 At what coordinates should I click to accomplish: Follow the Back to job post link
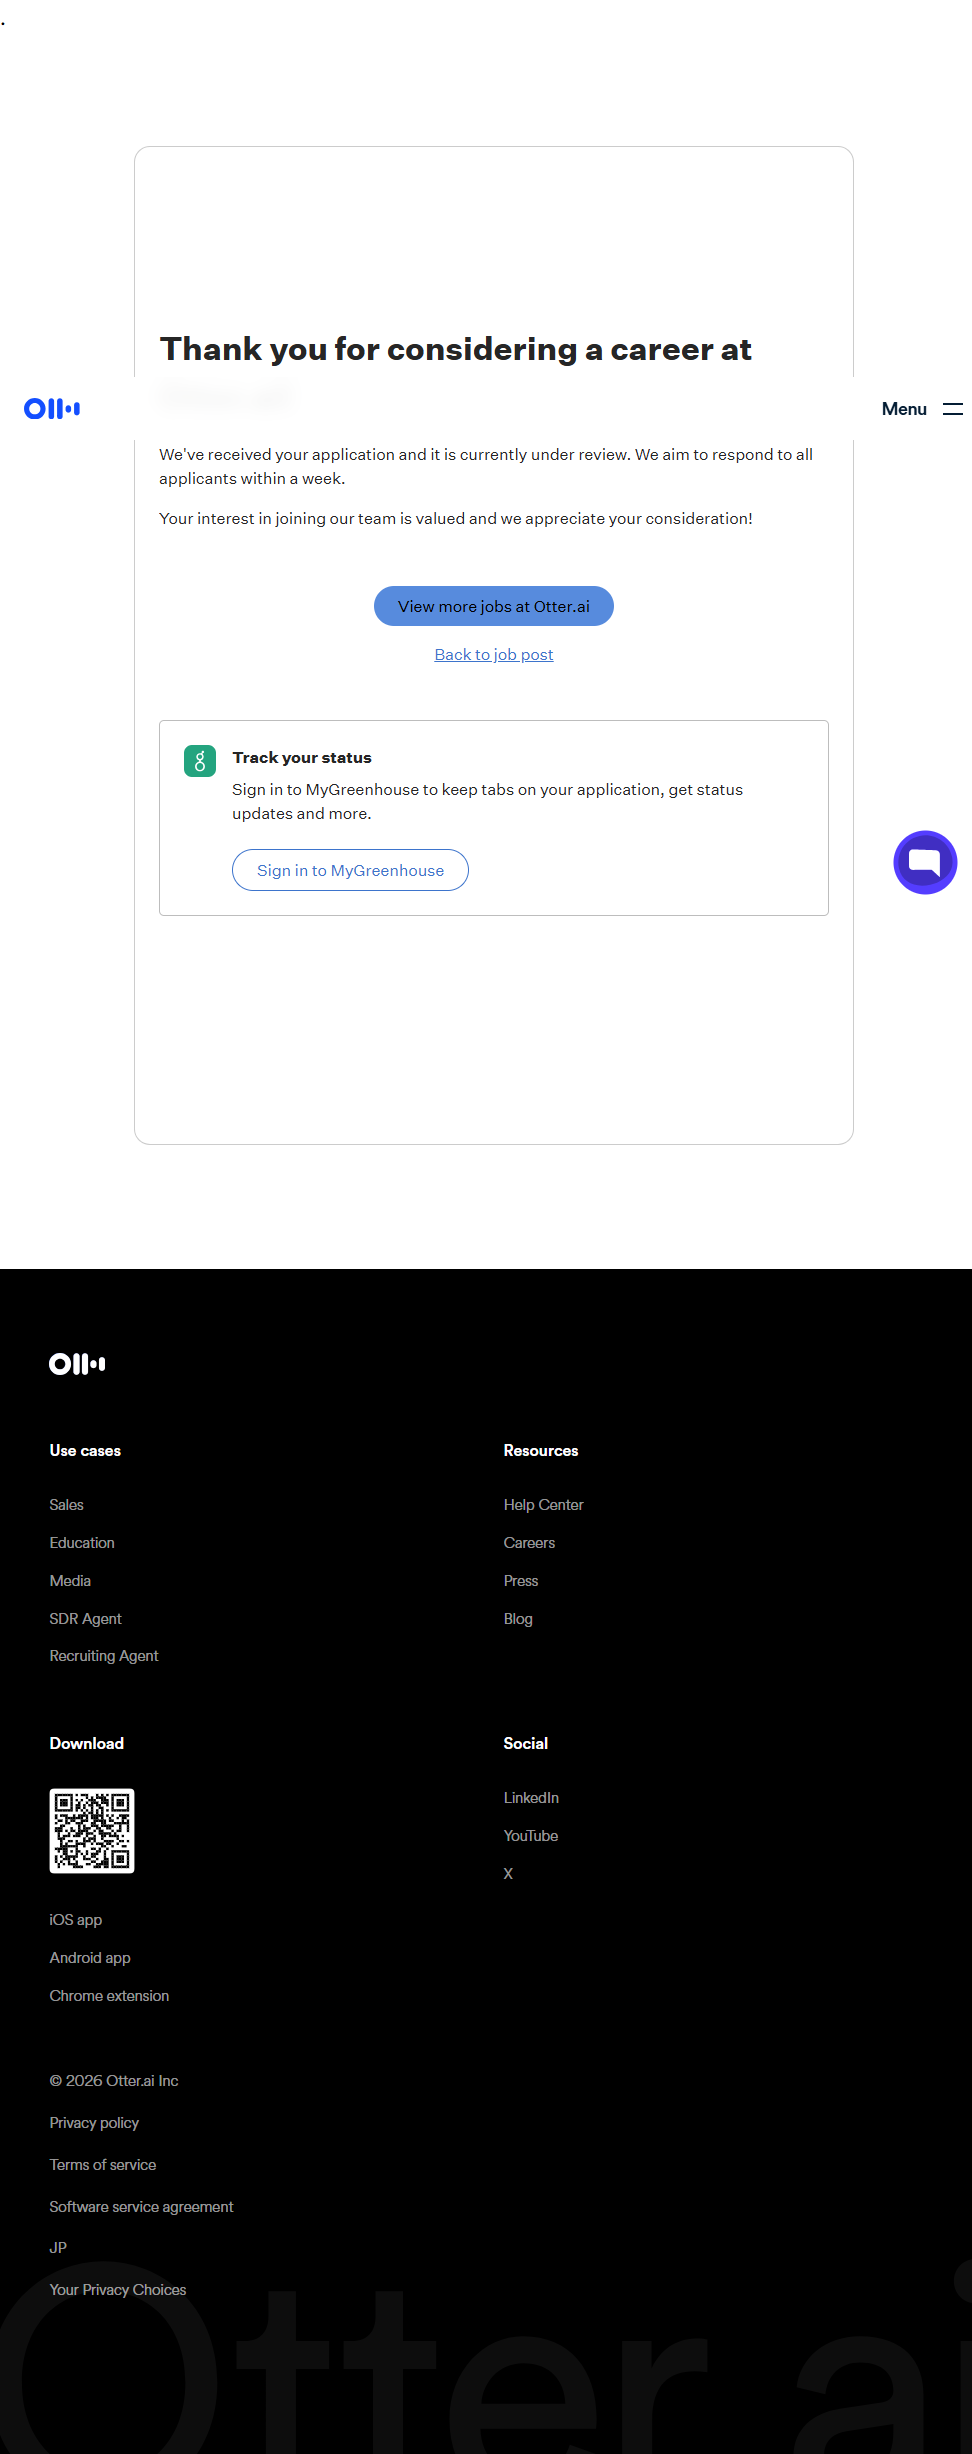[494, 655]
